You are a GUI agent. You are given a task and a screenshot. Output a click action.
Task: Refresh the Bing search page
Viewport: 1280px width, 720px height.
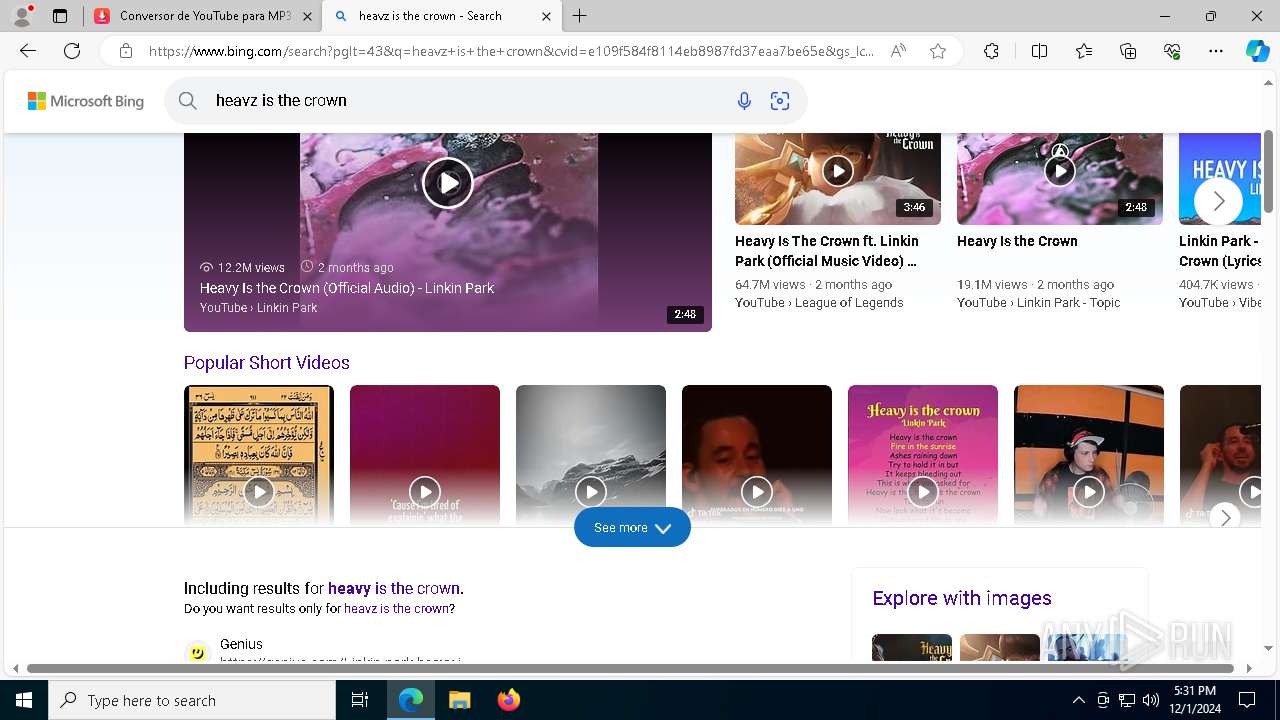(x=72, y=51)
